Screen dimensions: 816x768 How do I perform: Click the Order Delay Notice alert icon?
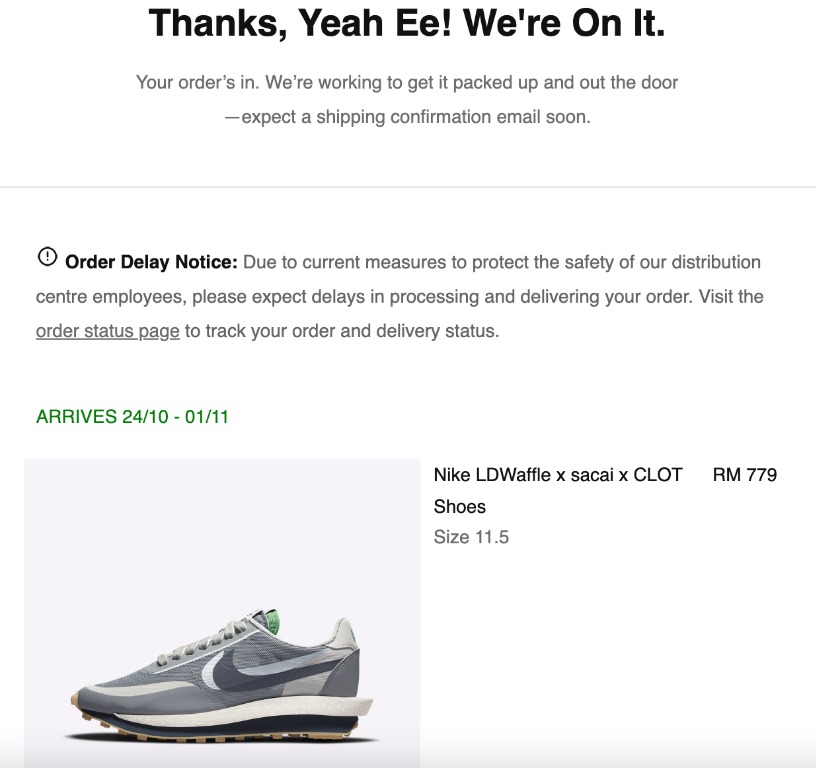tap(47, 258)
